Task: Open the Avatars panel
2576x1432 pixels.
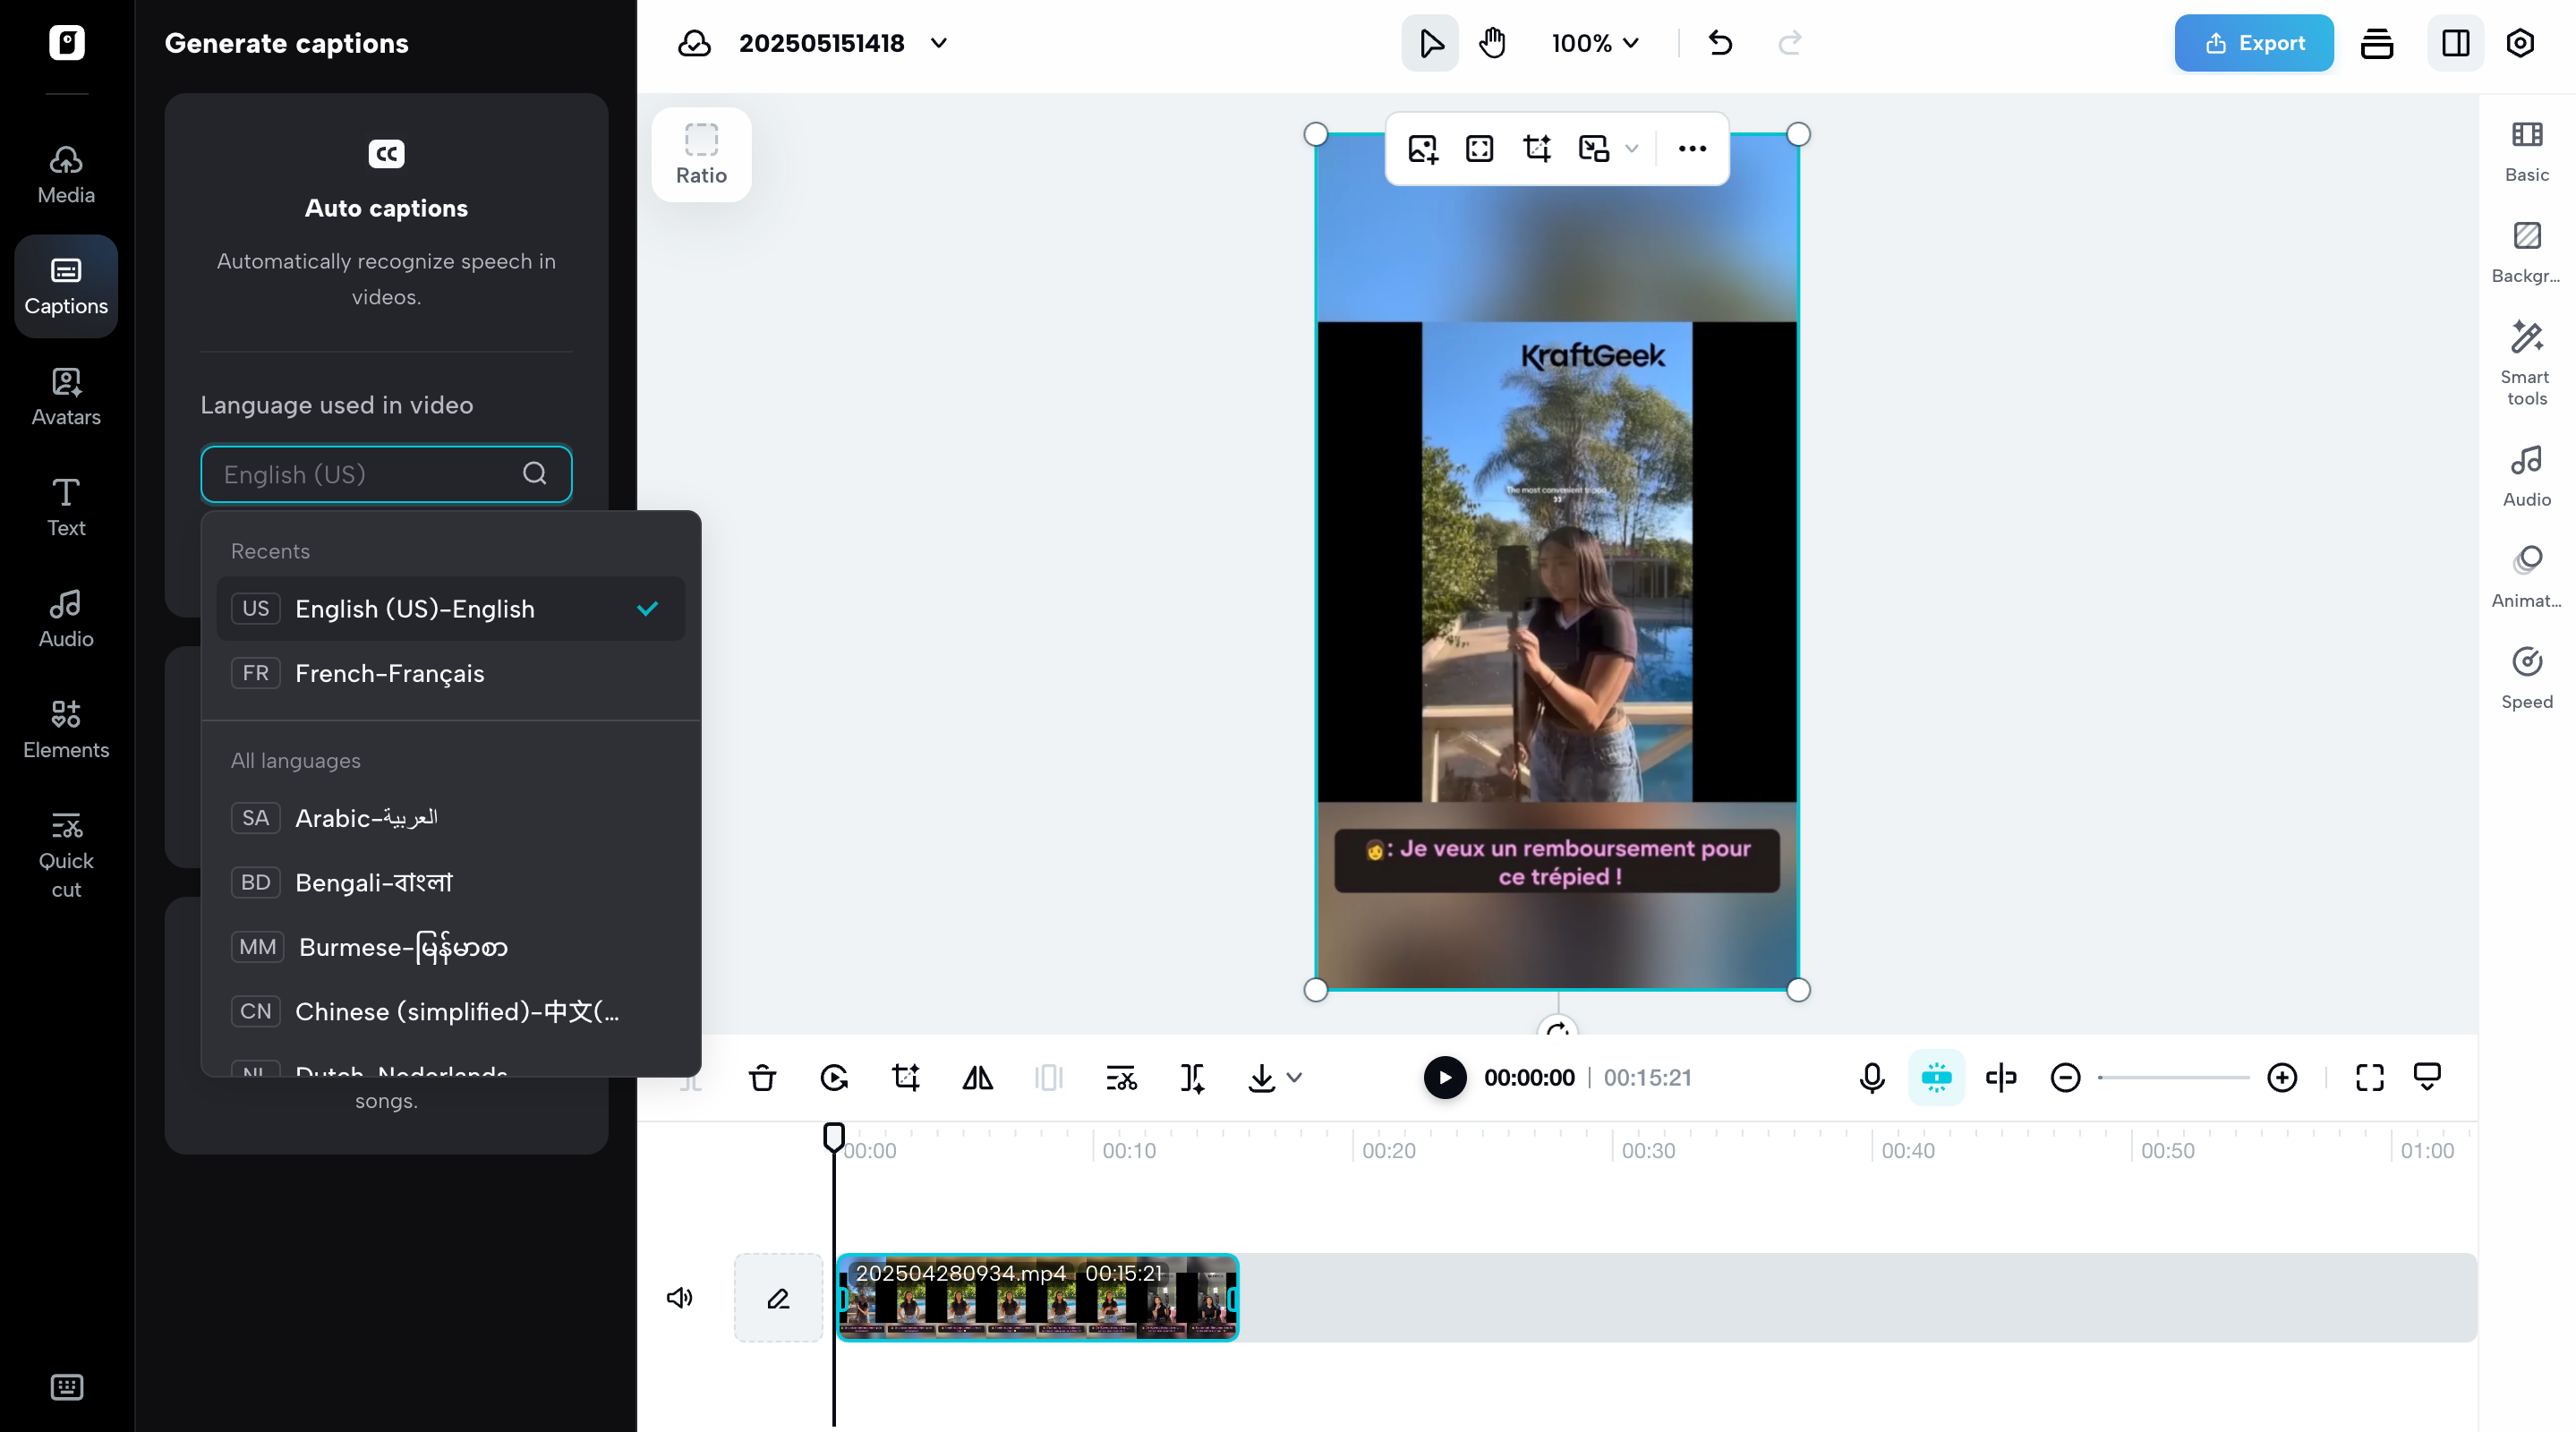Action: pos(64,396)
